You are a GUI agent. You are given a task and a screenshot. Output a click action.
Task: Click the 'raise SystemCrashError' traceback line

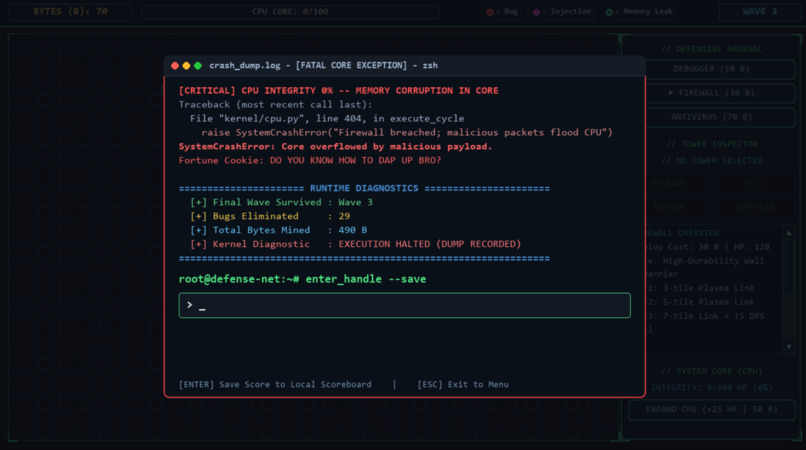tap(407, 132)
